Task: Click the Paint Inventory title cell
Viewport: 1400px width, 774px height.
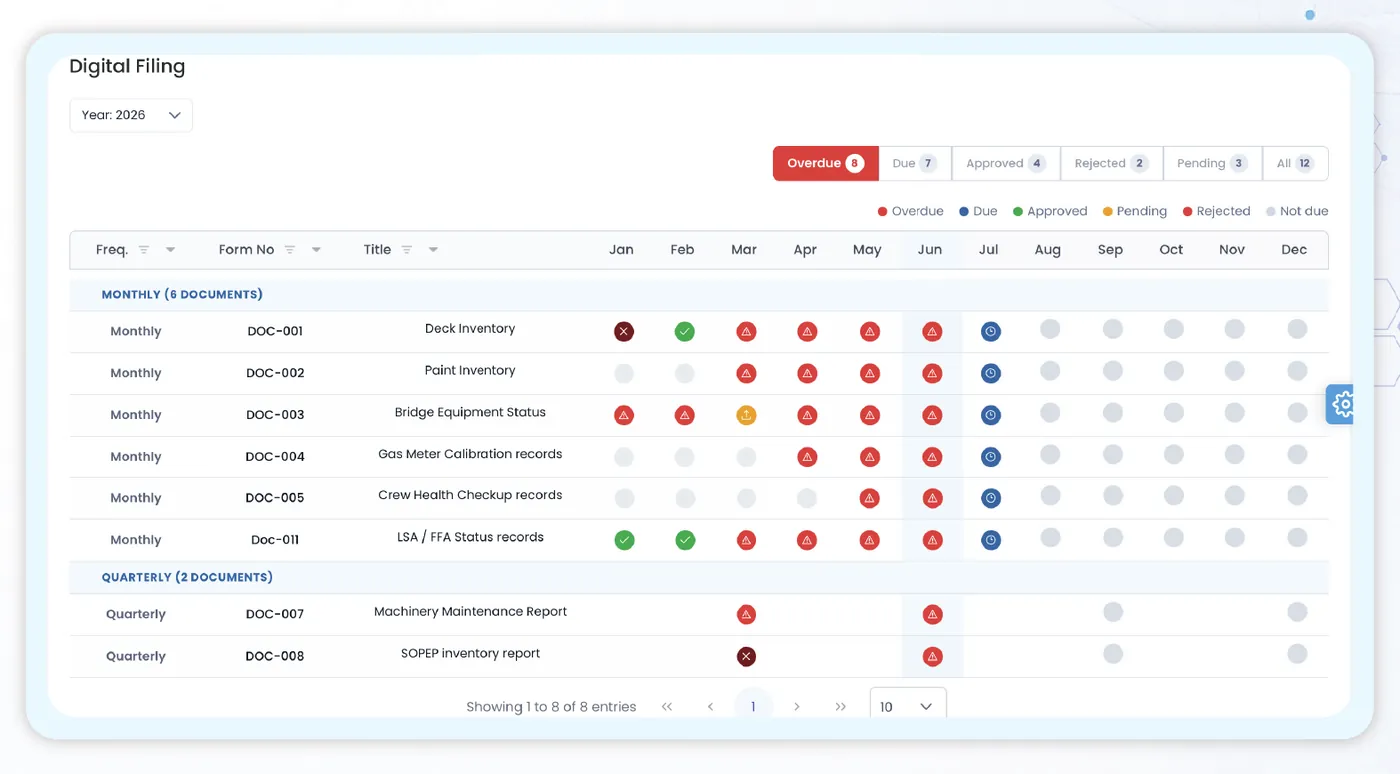Action: (470, 371)
